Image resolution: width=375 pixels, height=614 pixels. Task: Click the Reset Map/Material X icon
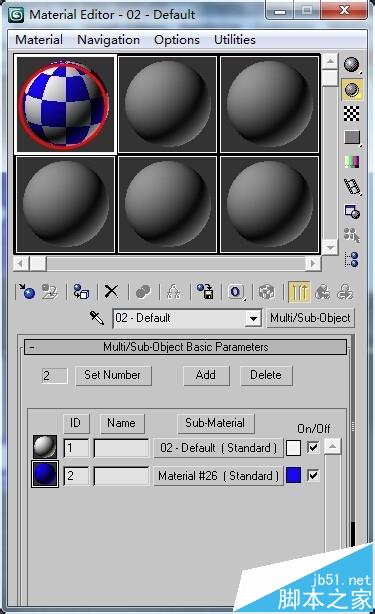pyautogui.click(x=111, y=292)
